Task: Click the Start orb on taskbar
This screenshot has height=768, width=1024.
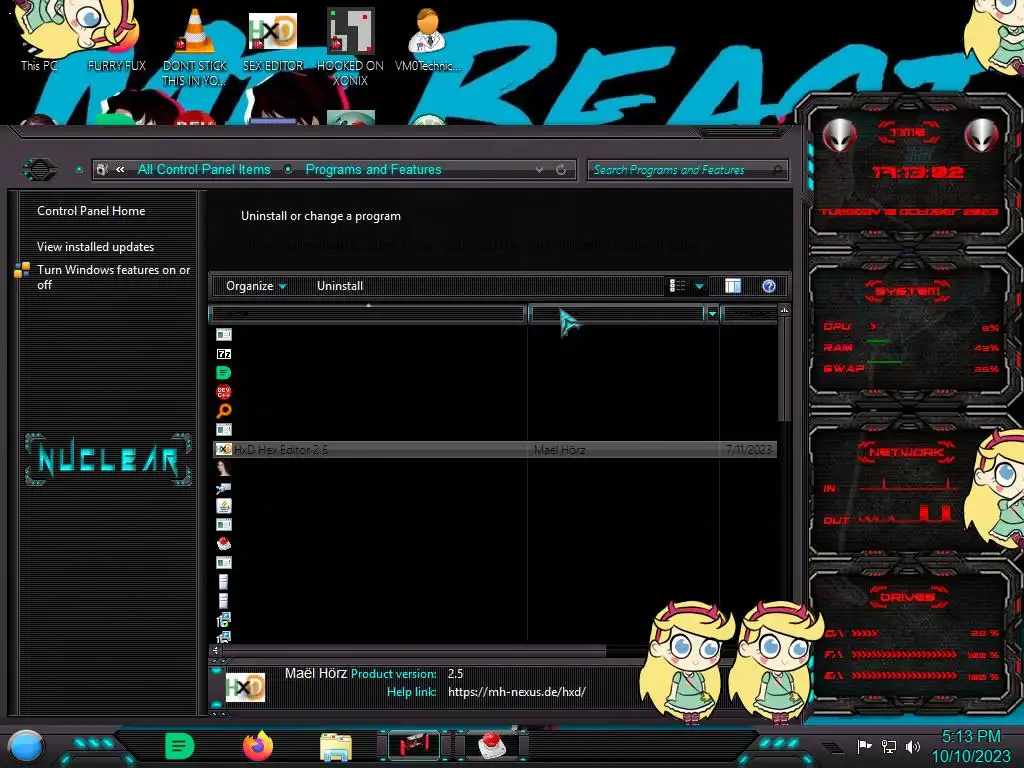Action: [x=26, y=746]
